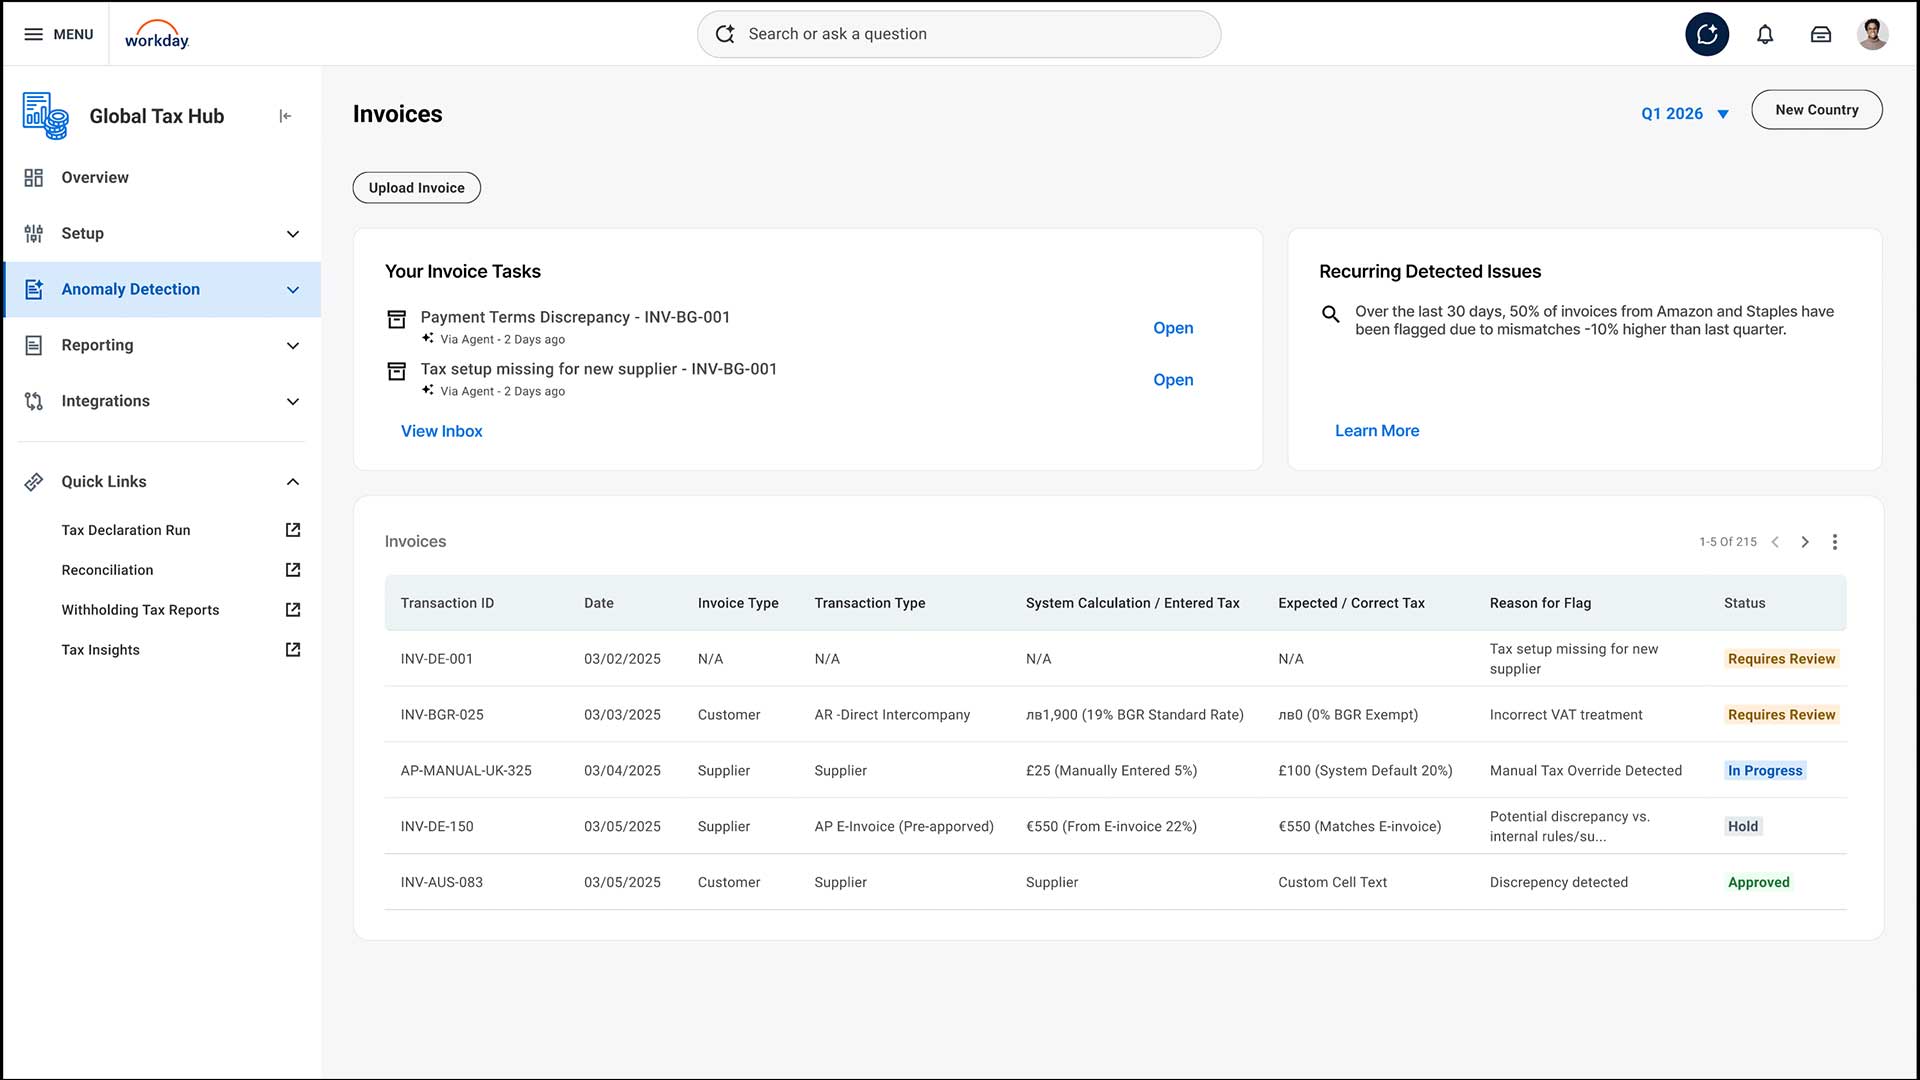Click the search or ask field
This screenshot has height=1080, width=1920.
pyautogui.click(x=958, y=34)
